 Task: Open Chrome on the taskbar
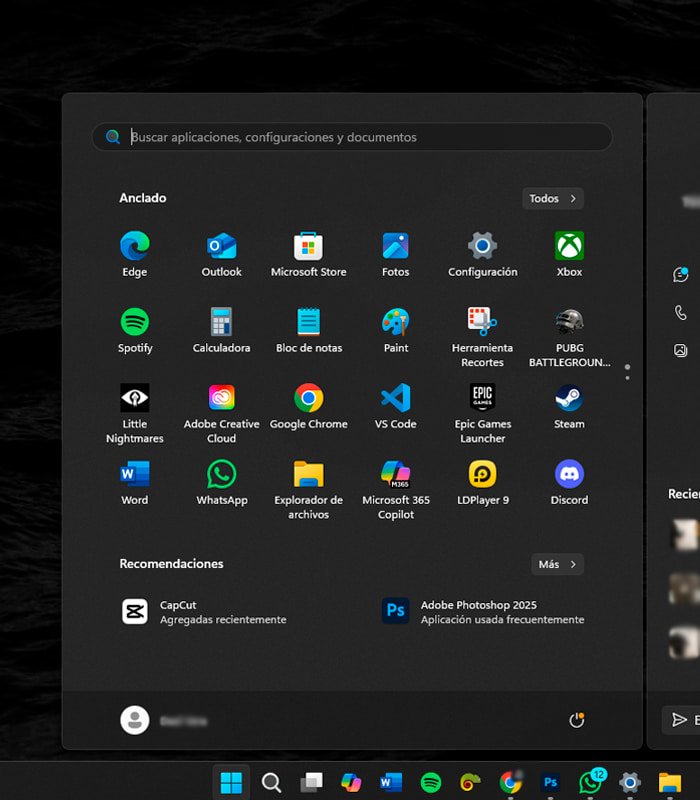click(510, 782)
